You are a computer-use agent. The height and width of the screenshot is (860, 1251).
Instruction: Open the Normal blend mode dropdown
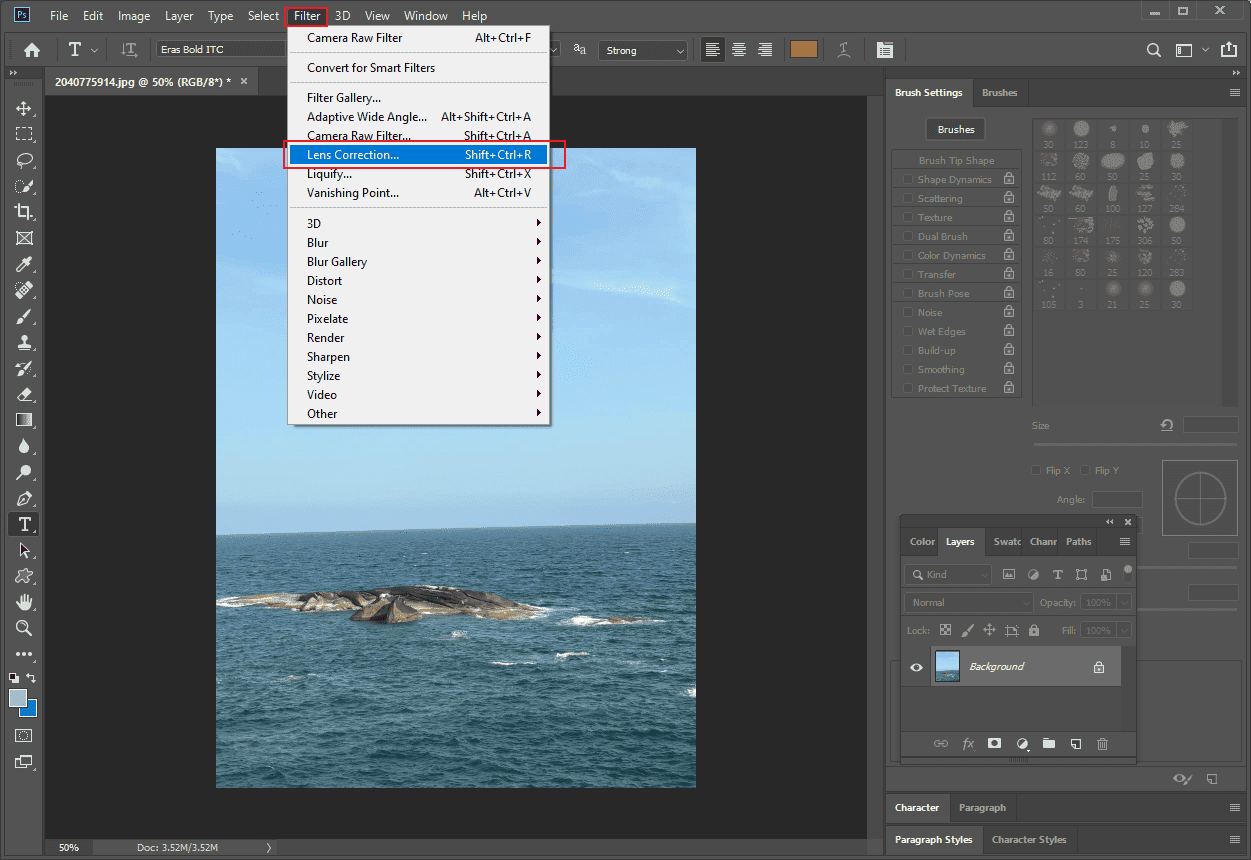[x=967, y=602]
